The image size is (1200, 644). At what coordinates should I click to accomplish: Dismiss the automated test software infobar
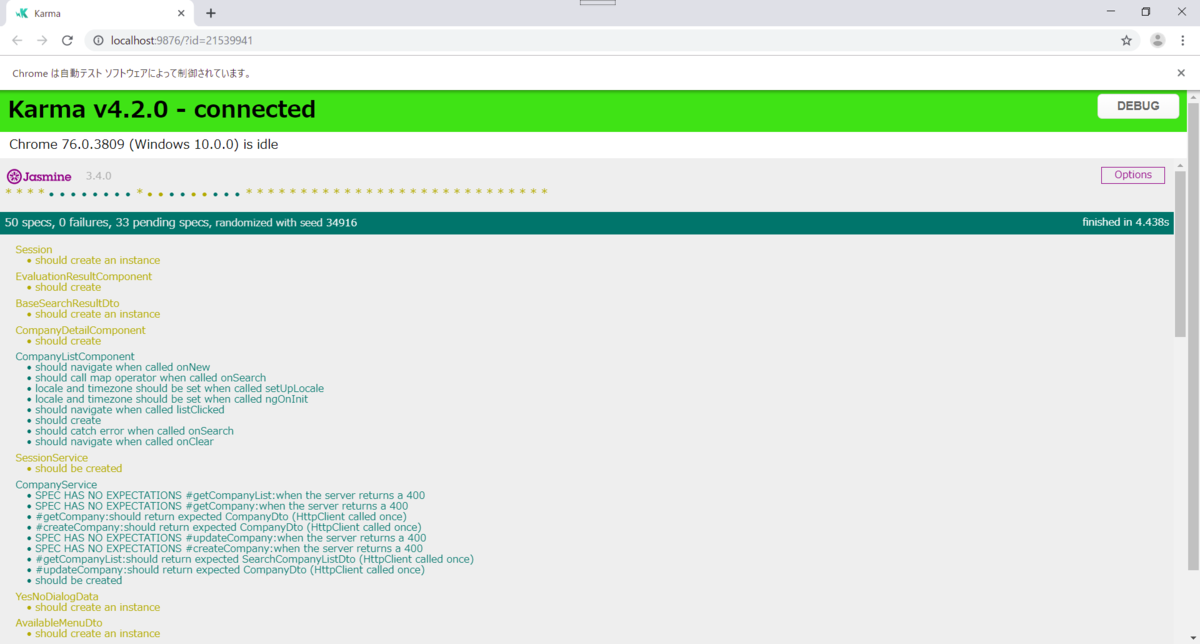[x=1181, y=73]
